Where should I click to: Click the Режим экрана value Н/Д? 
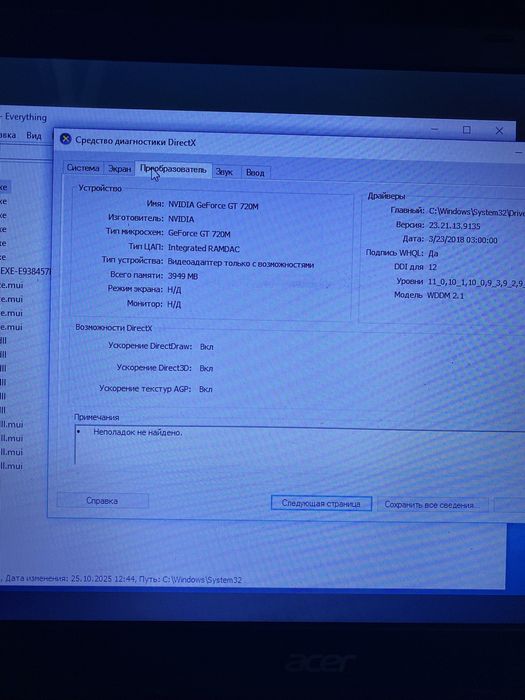174,290
